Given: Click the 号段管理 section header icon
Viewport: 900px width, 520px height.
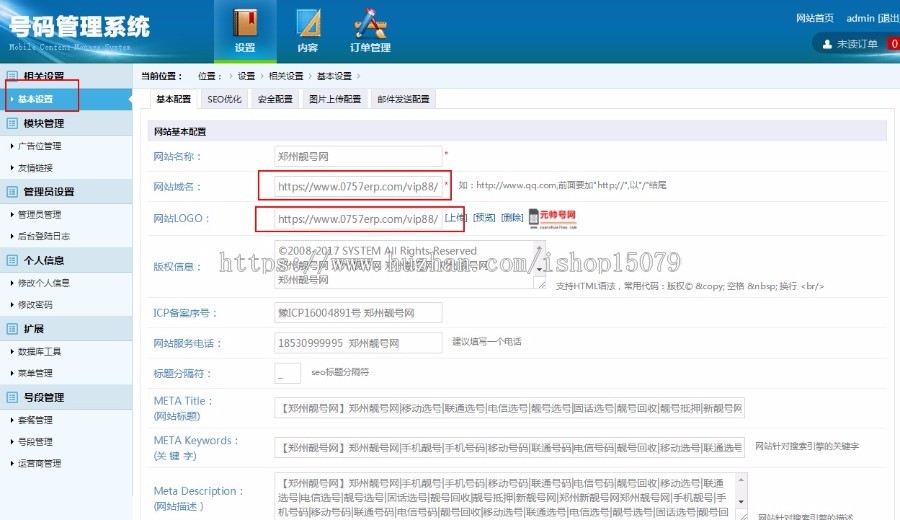Looking at the screenshot, I should point(12,397).
